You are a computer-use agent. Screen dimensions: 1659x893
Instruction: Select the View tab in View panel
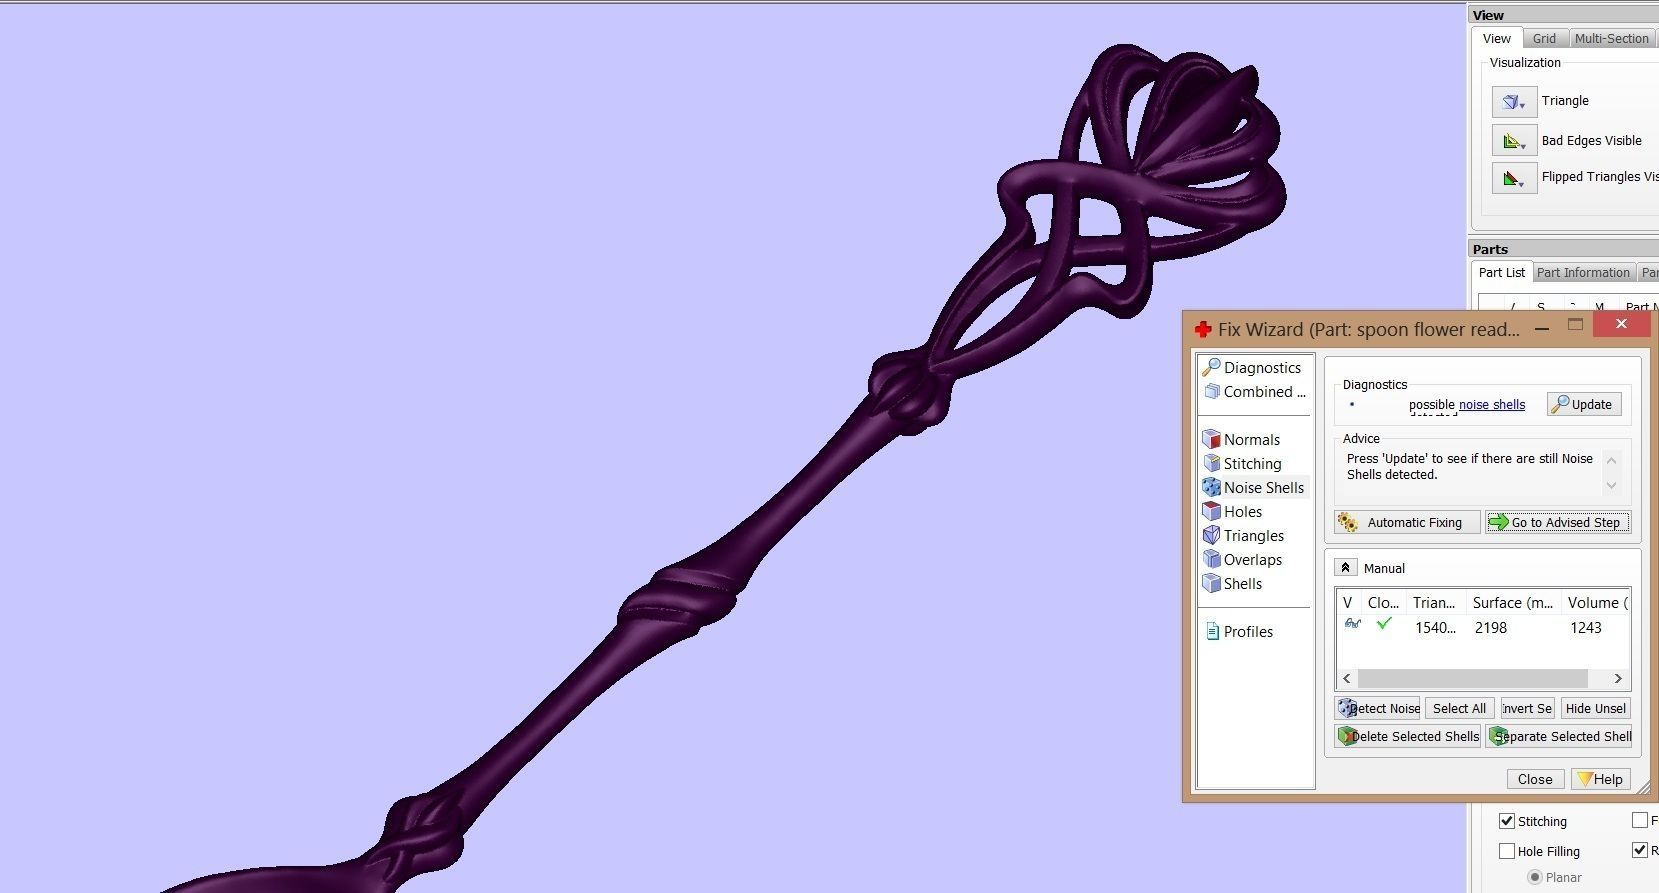(1497, 38)
